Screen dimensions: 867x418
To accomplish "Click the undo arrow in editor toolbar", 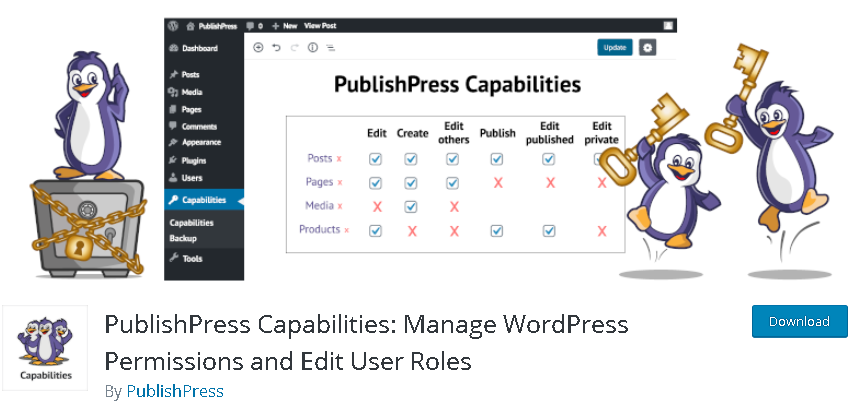I will [276, 48].
